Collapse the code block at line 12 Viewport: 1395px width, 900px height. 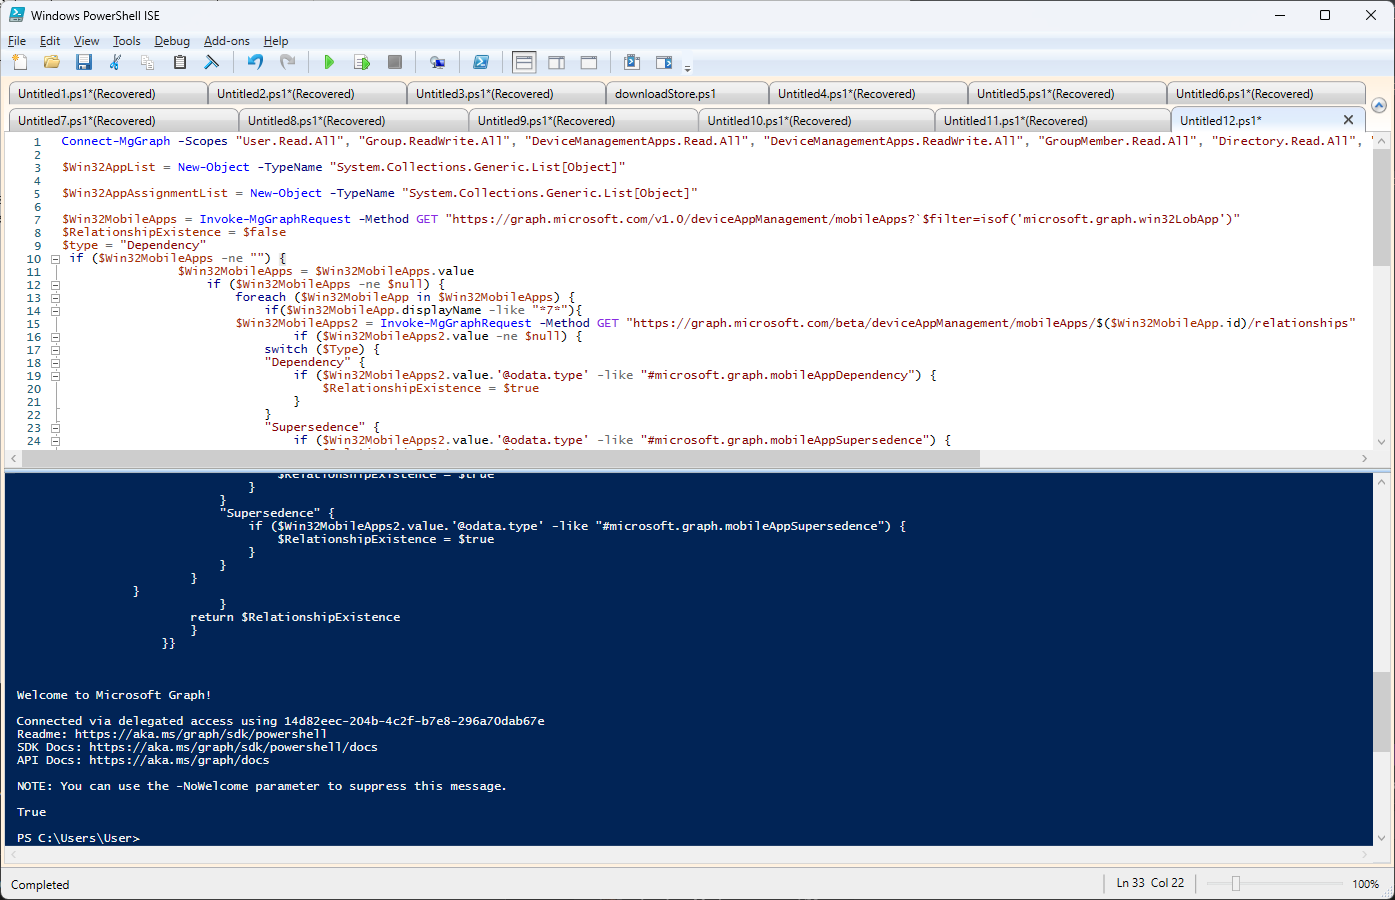[x=55, y=285]
